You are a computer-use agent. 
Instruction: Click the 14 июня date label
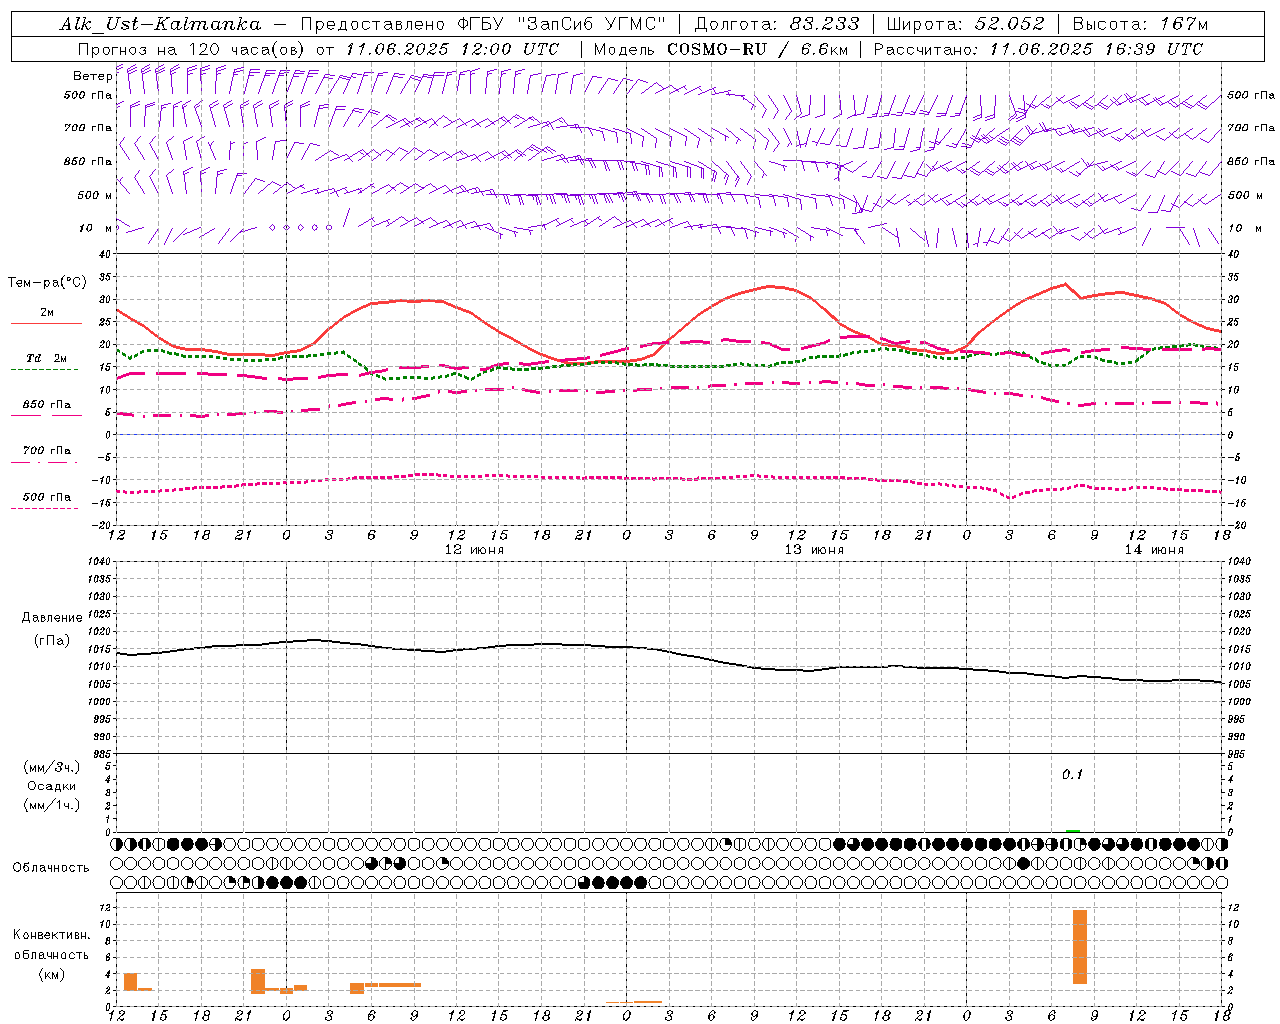tap(1154, 550)
